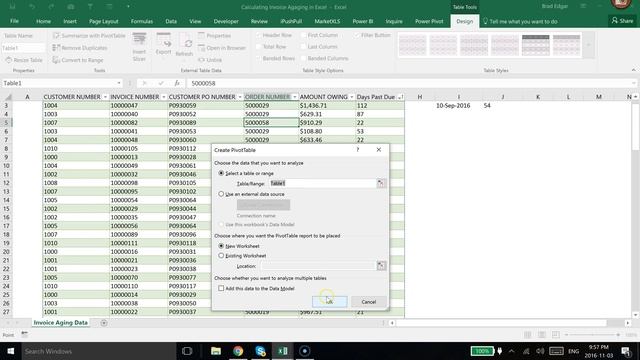Click the Insert Function fx icon
The image size is (640, 360).
(177, 83)
